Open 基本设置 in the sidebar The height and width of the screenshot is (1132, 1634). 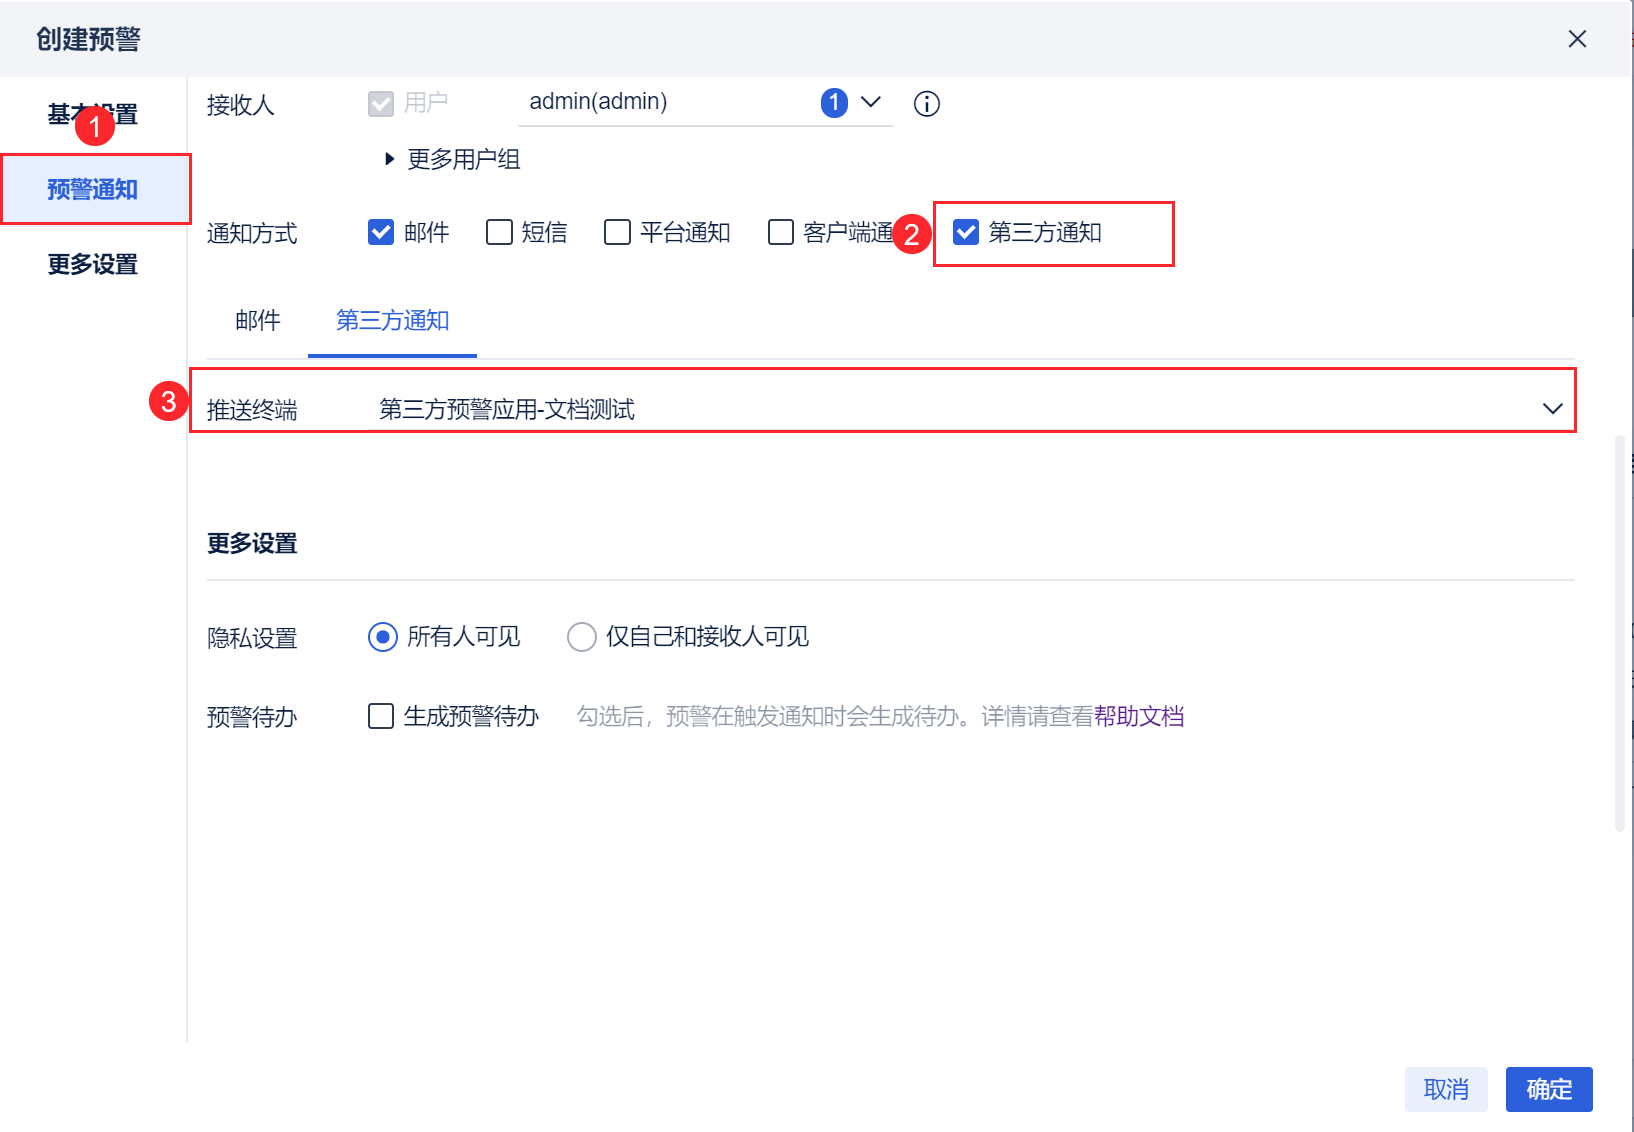click(93, 114)
